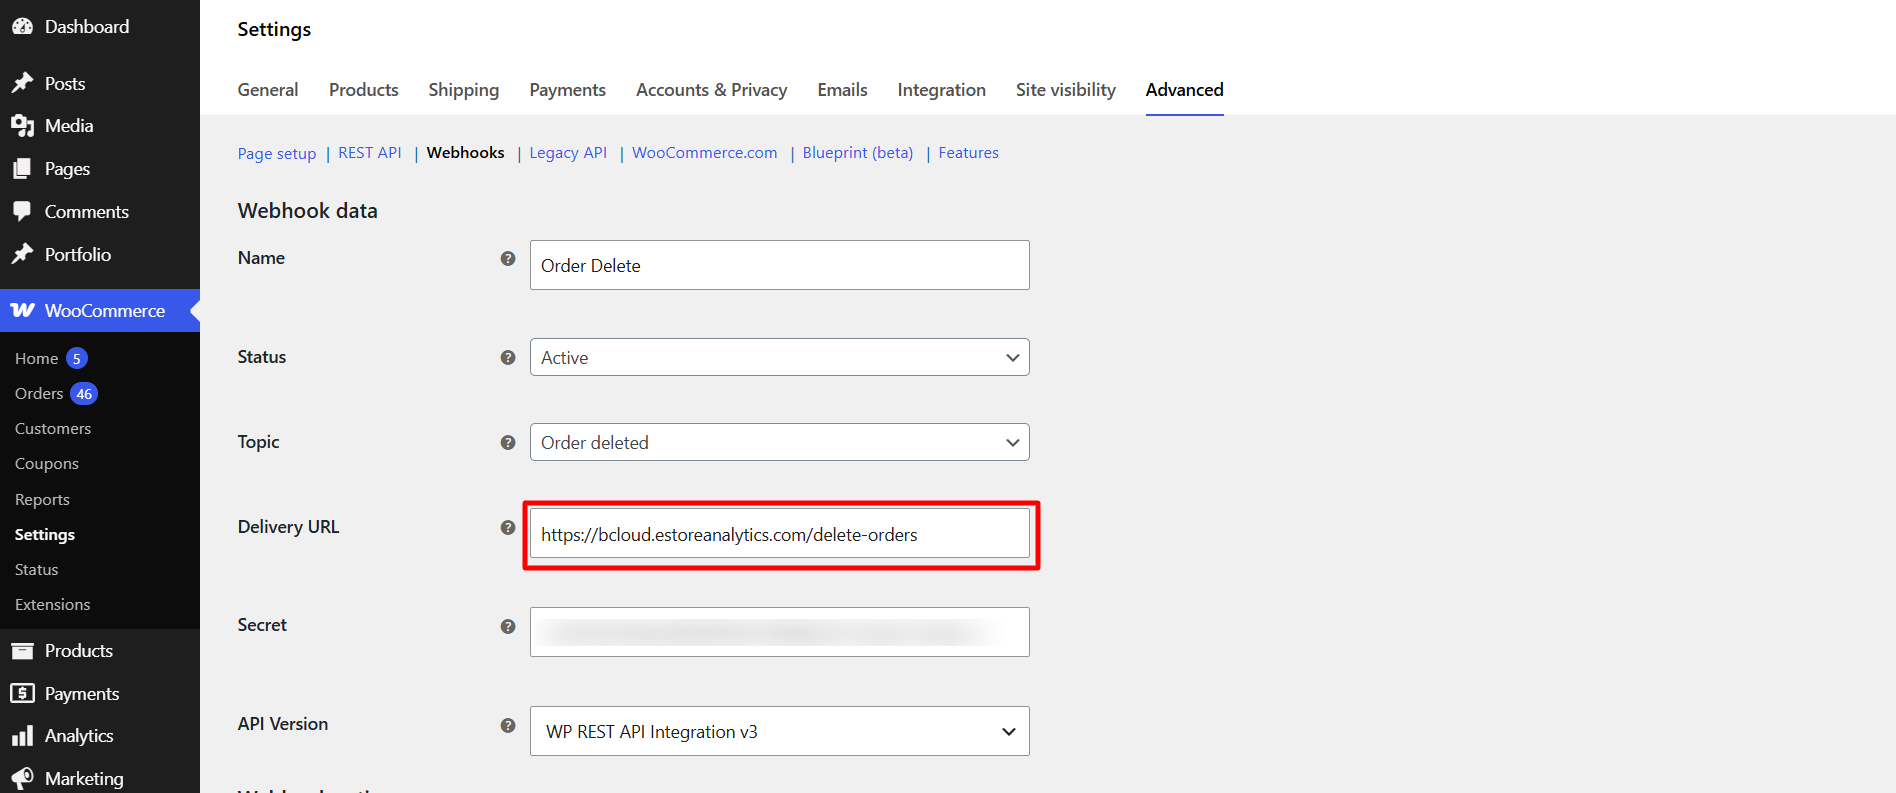Click help tooltip icon beside Secret

[508, 626]
